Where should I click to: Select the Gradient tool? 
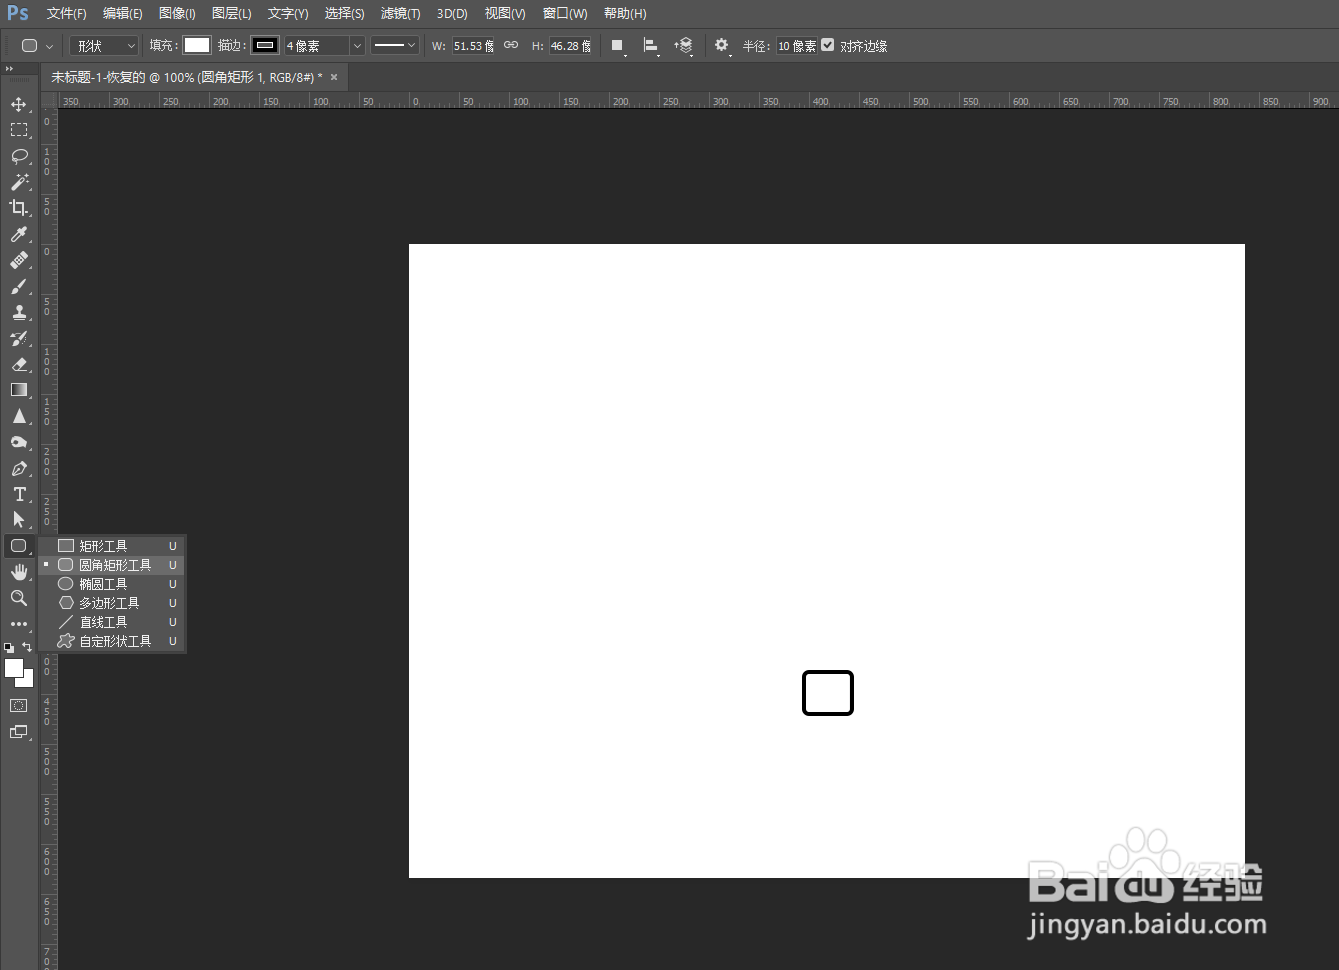[x=19, y=390]
